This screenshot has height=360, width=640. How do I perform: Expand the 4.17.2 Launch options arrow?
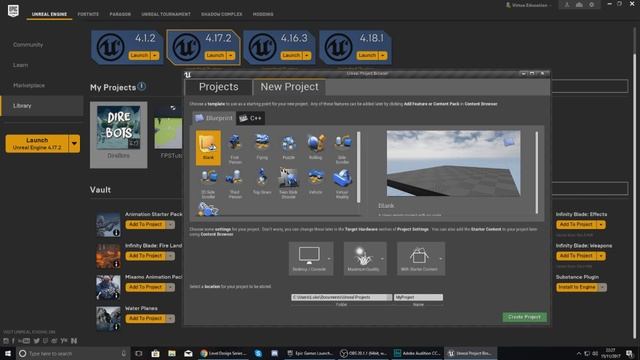coord(231,56)
